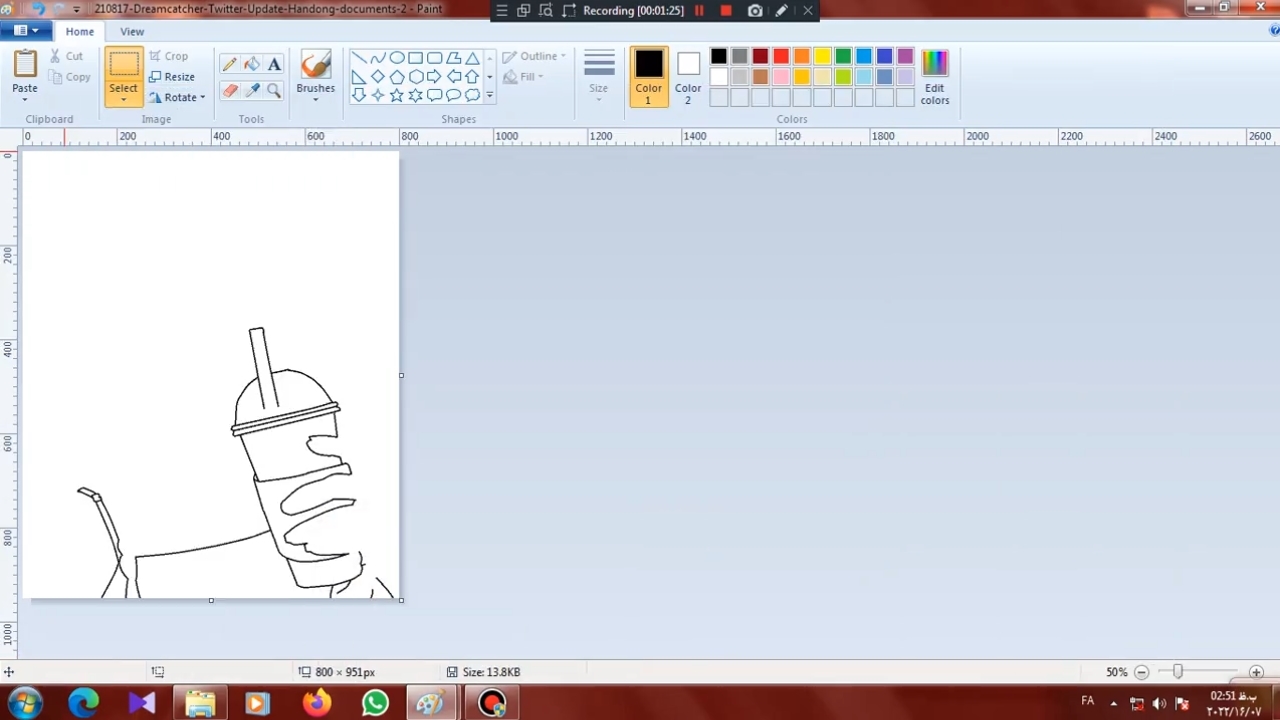Screen dimensions: 1280x720
Task: Open WhatsApp from the taskbar
Action: pos(375,703)
